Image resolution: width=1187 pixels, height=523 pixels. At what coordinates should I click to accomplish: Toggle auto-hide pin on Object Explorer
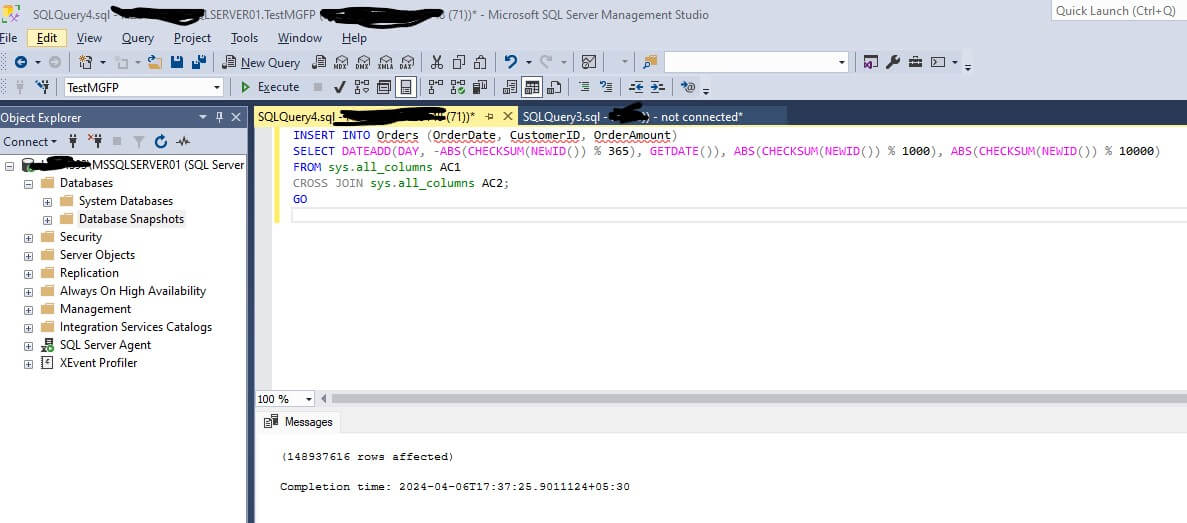(220, 117)
